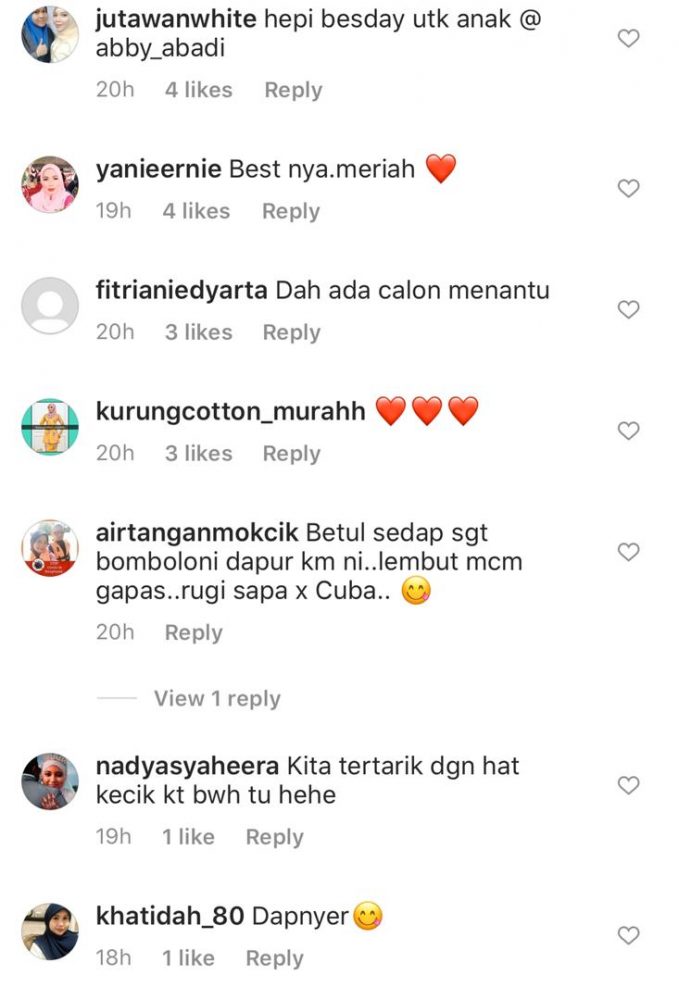
Task: Reply to the kurungcotton_murahh comment
Action: (x=291, y=453)
